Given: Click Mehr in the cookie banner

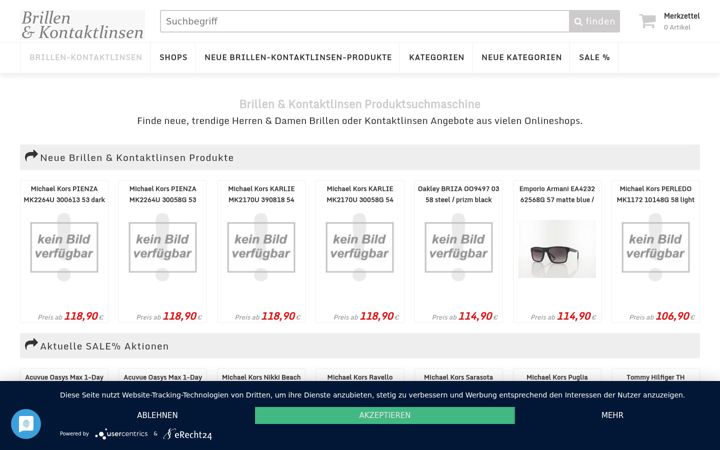Looking at the screenshot, I should click(613, 415).
